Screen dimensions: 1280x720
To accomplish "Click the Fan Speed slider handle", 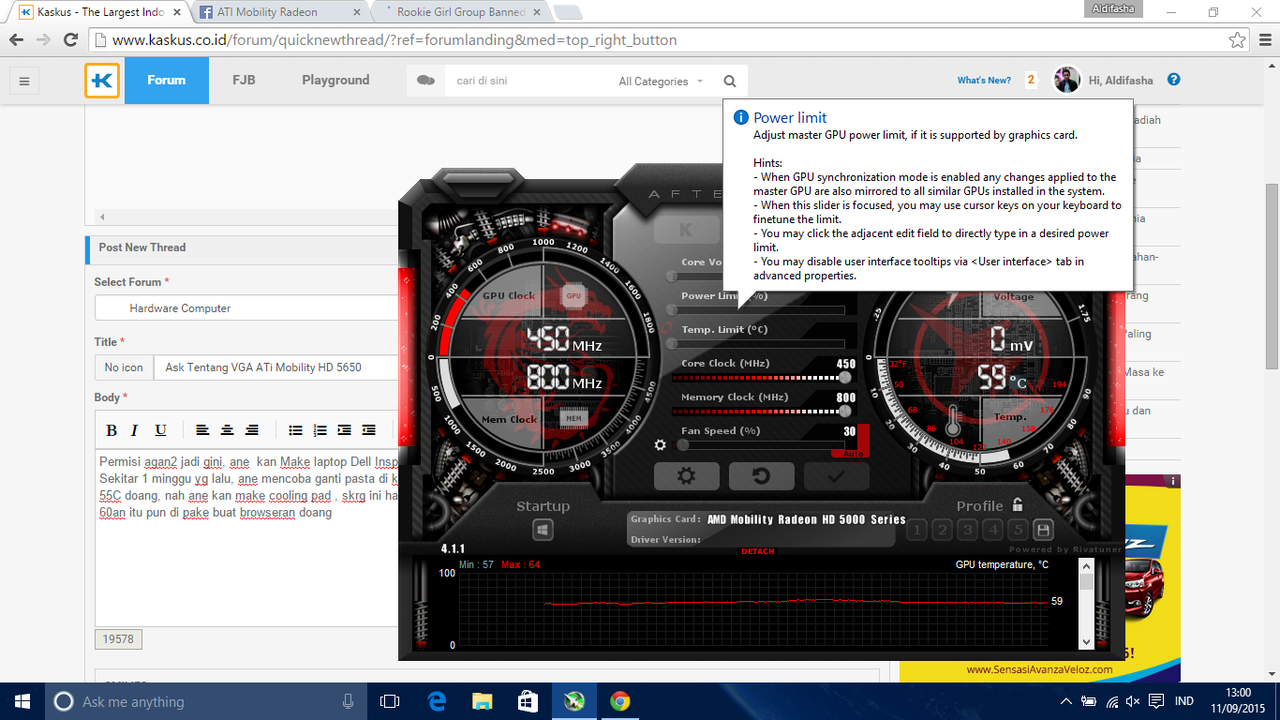I will point(682,445).
